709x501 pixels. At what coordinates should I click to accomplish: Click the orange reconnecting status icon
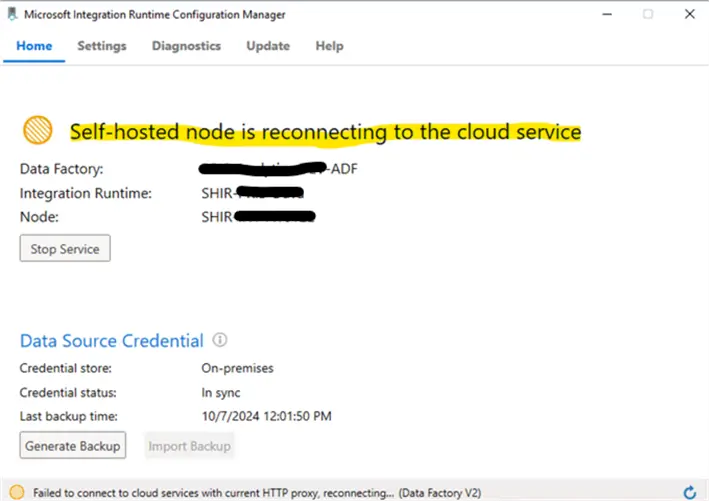38,130
